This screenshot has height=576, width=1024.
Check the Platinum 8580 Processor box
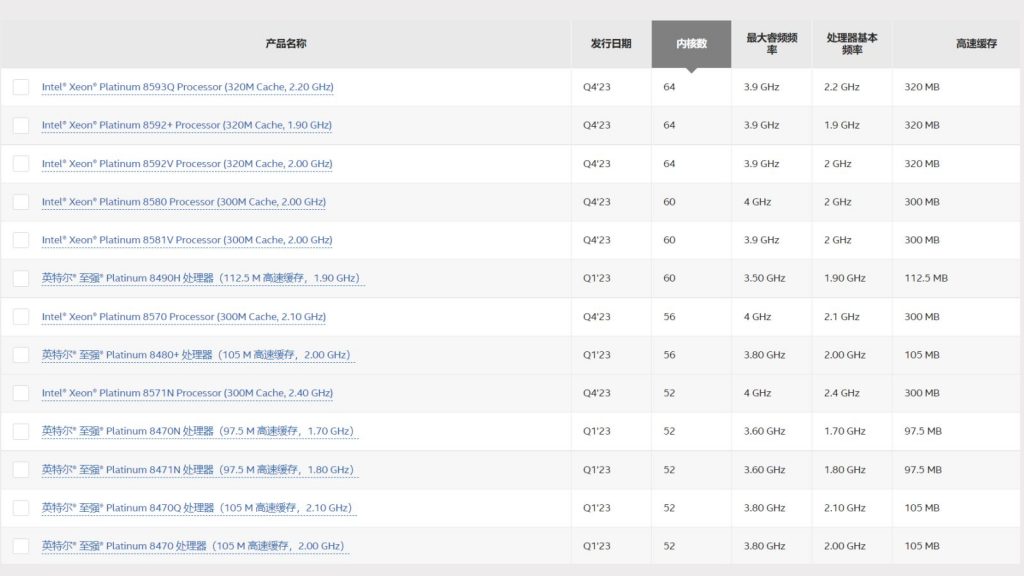21,202
